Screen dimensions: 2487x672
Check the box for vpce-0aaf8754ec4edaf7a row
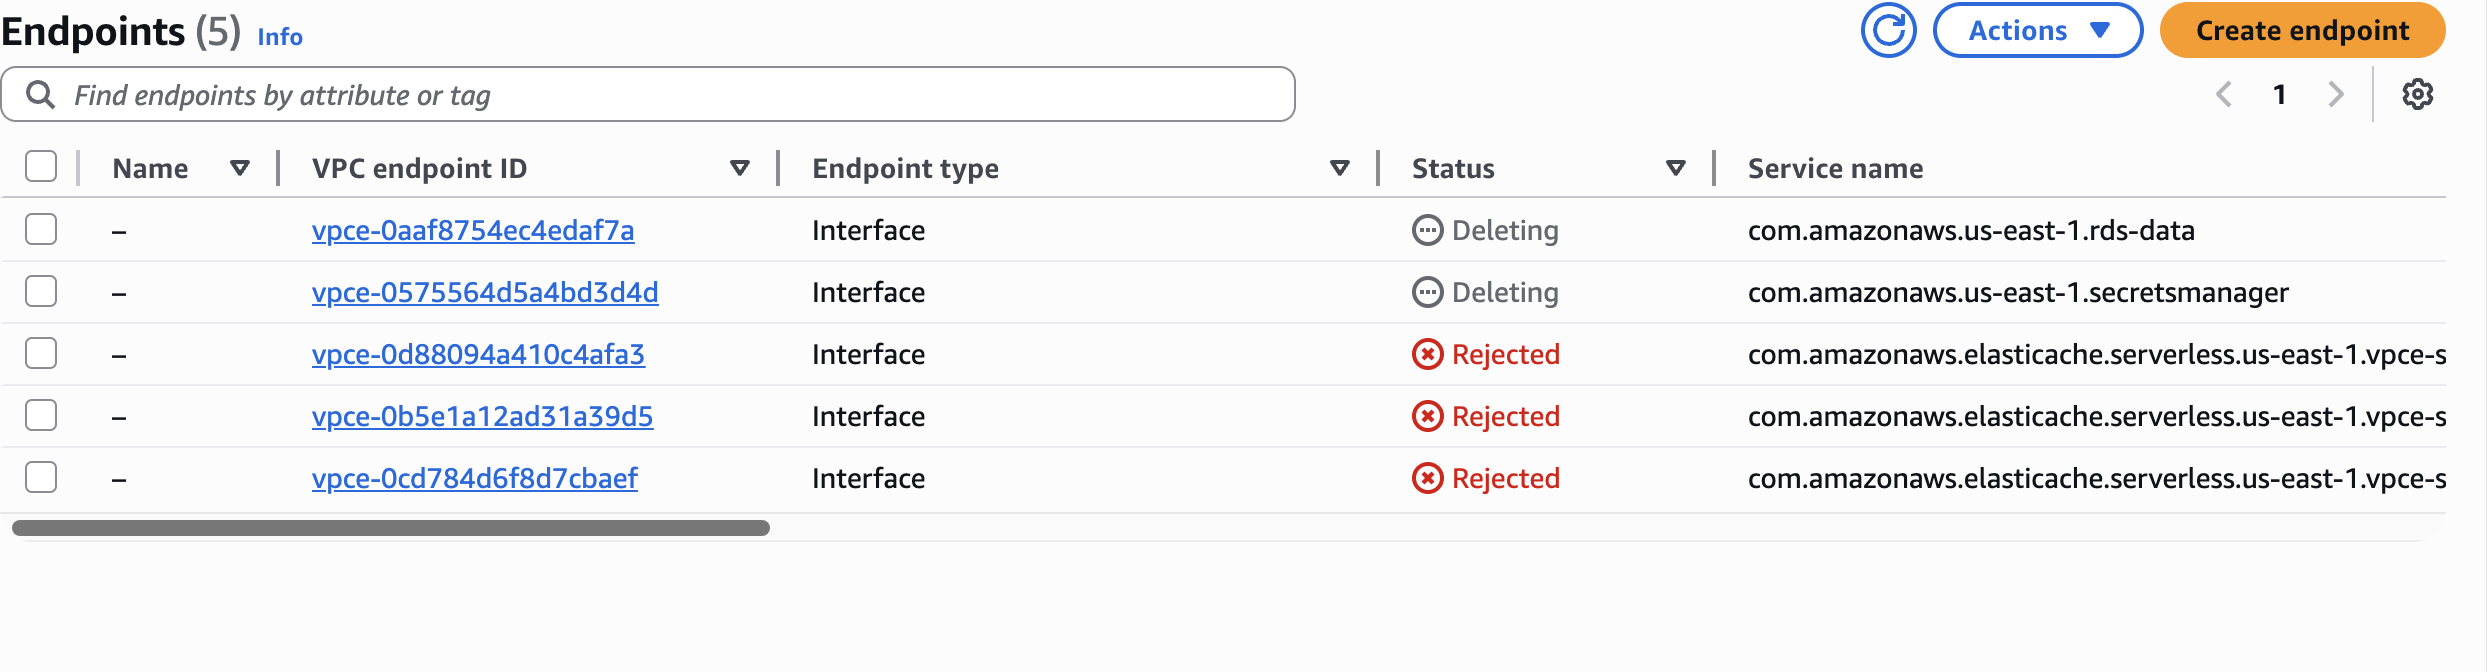pyautogui.click(x=41, y=229)
